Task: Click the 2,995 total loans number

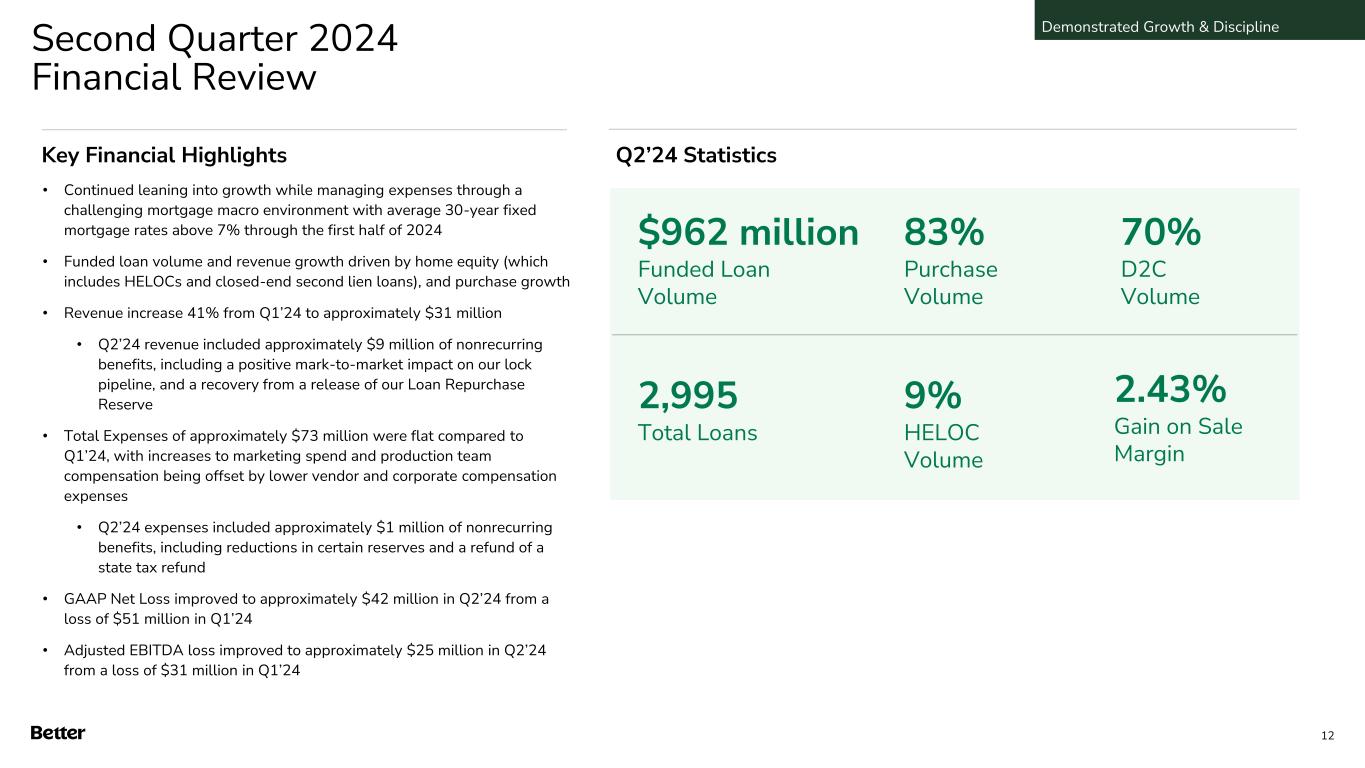Action: click(x=688, y=397)
